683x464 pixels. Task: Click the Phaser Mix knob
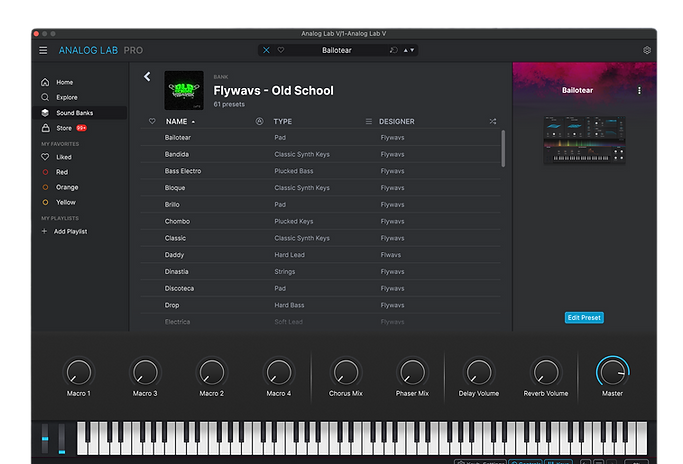click(412, 373)
